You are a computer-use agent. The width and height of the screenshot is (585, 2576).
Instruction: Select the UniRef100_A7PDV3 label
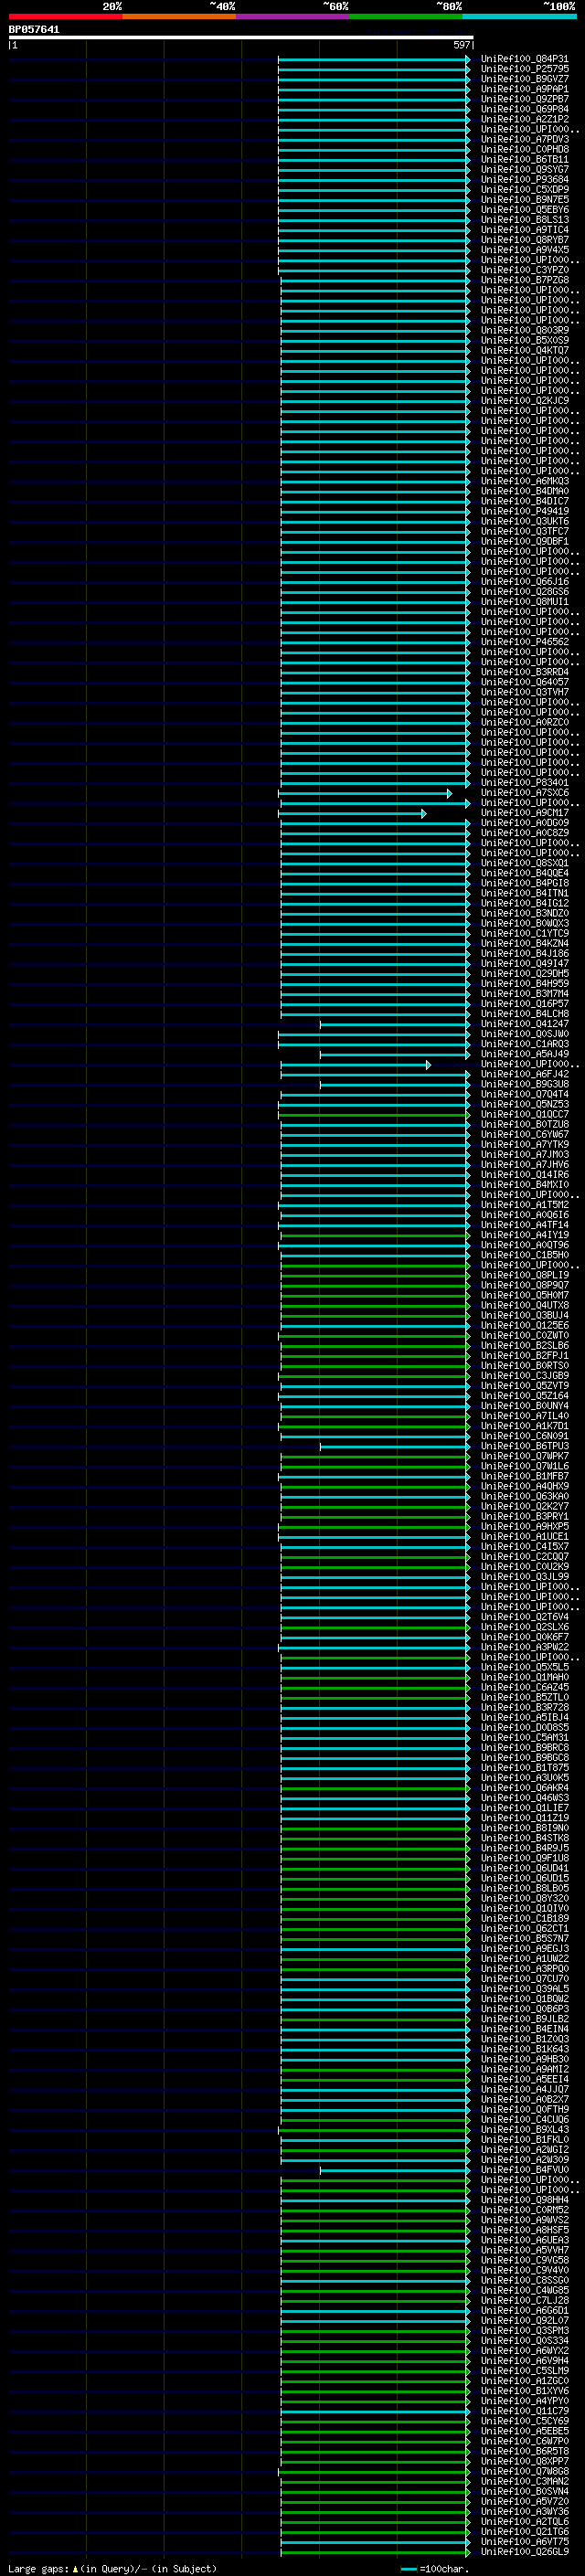pos(524,139)
